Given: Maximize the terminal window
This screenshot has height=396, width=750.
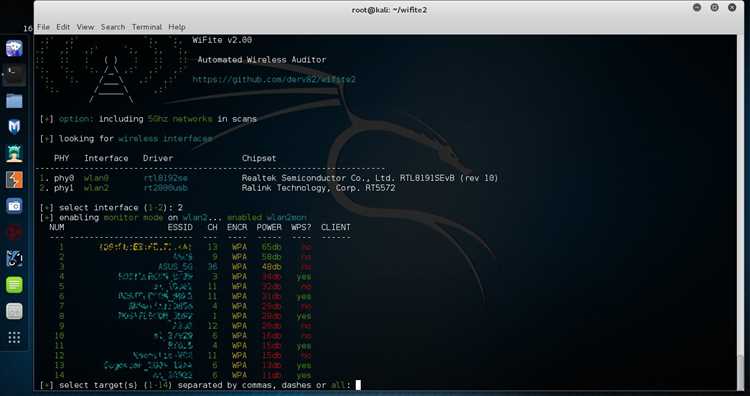Looking at the screenshot, I should click(x=715, y=8).
